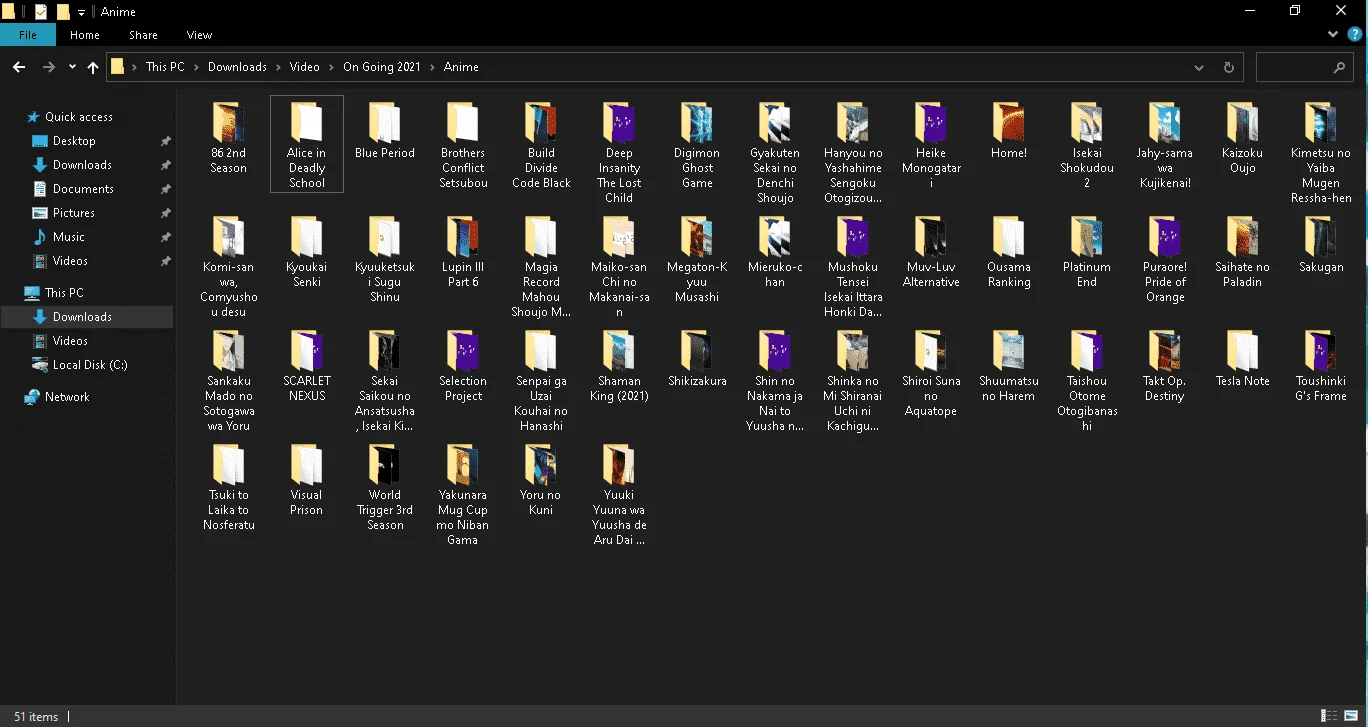
Task: Open the Customize Quick Access Toolbar dropdown
Action: (81, 12)
